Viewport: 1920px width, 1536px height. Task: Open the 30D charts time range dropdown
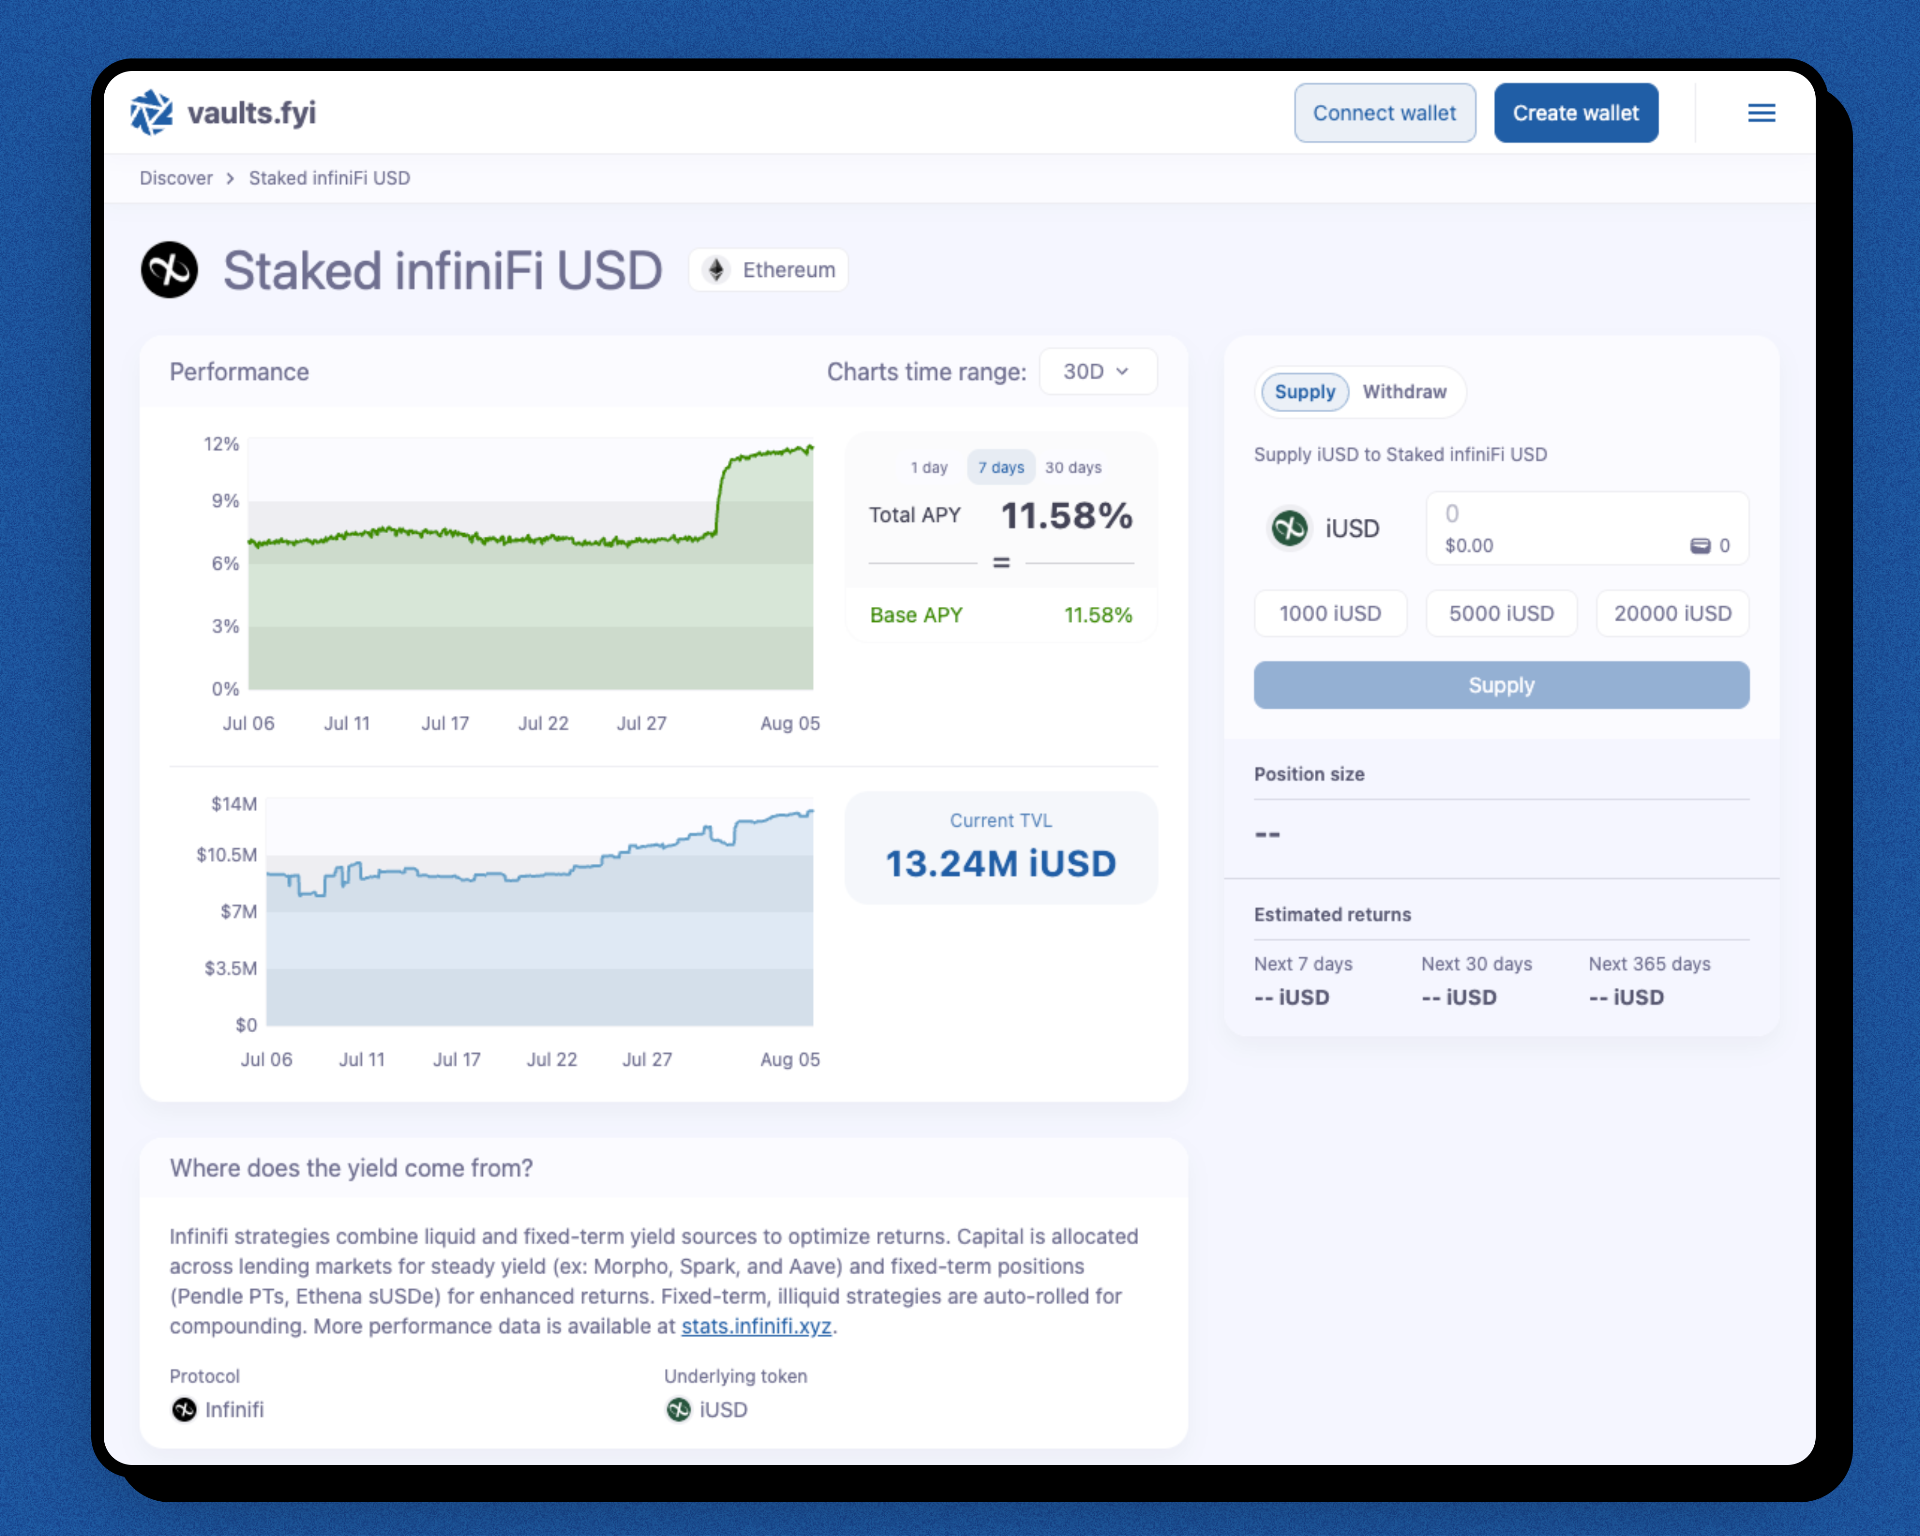(x=1098, y=371)
